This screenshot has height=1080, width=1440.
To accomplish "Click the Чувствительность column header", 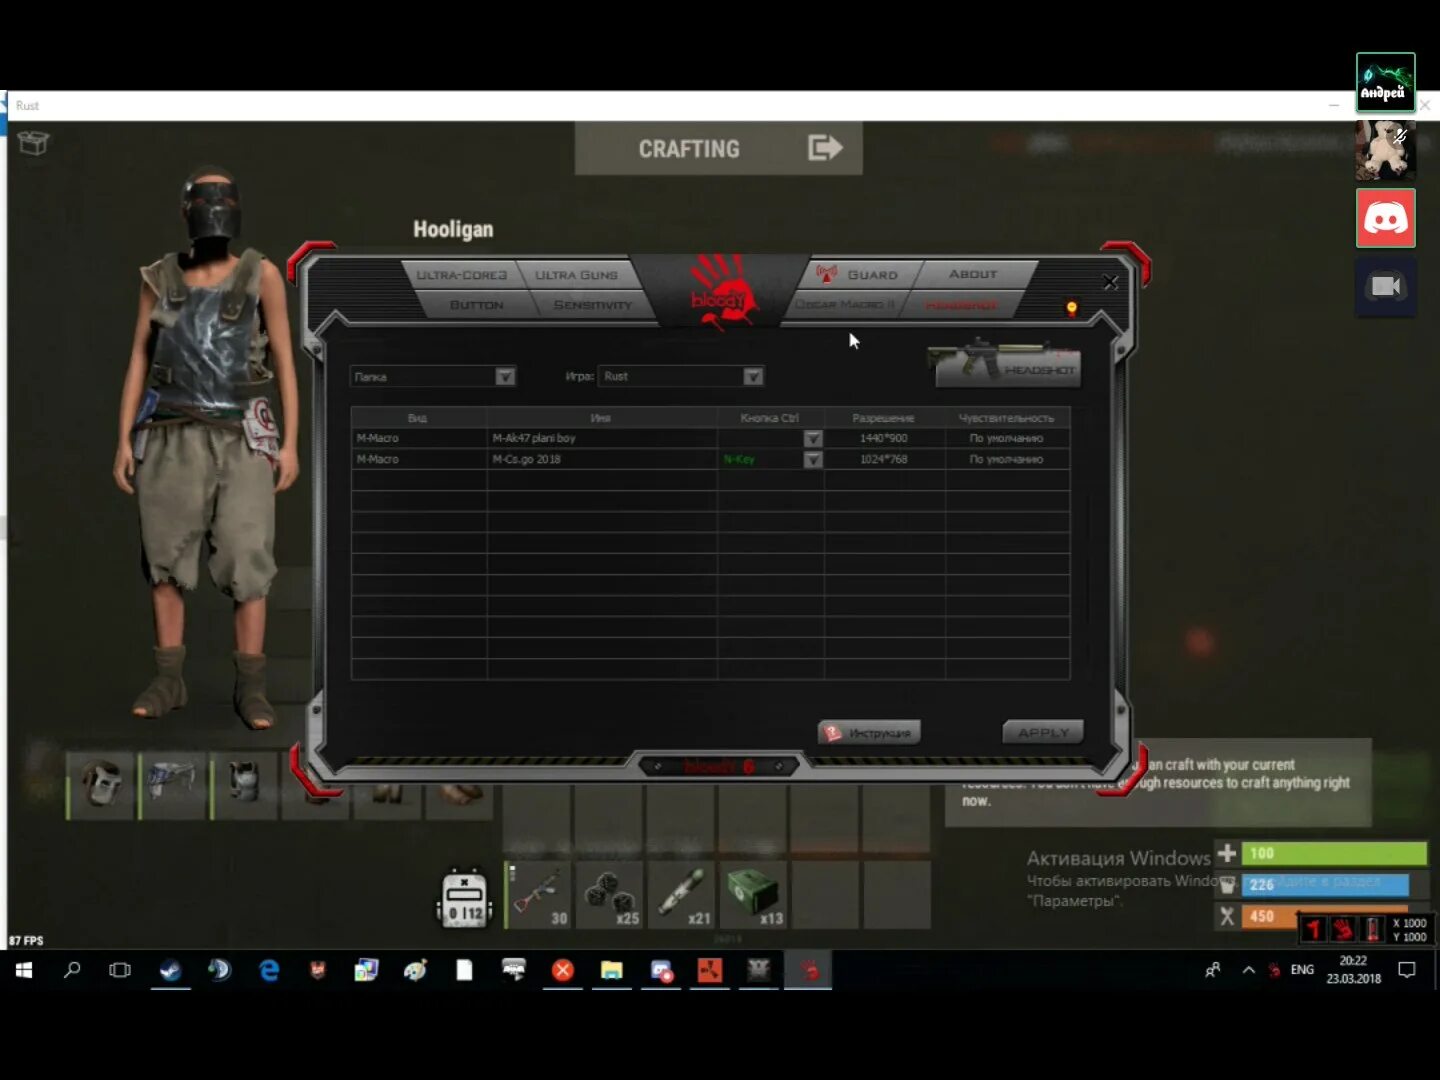I will [x=1007, y=418].
